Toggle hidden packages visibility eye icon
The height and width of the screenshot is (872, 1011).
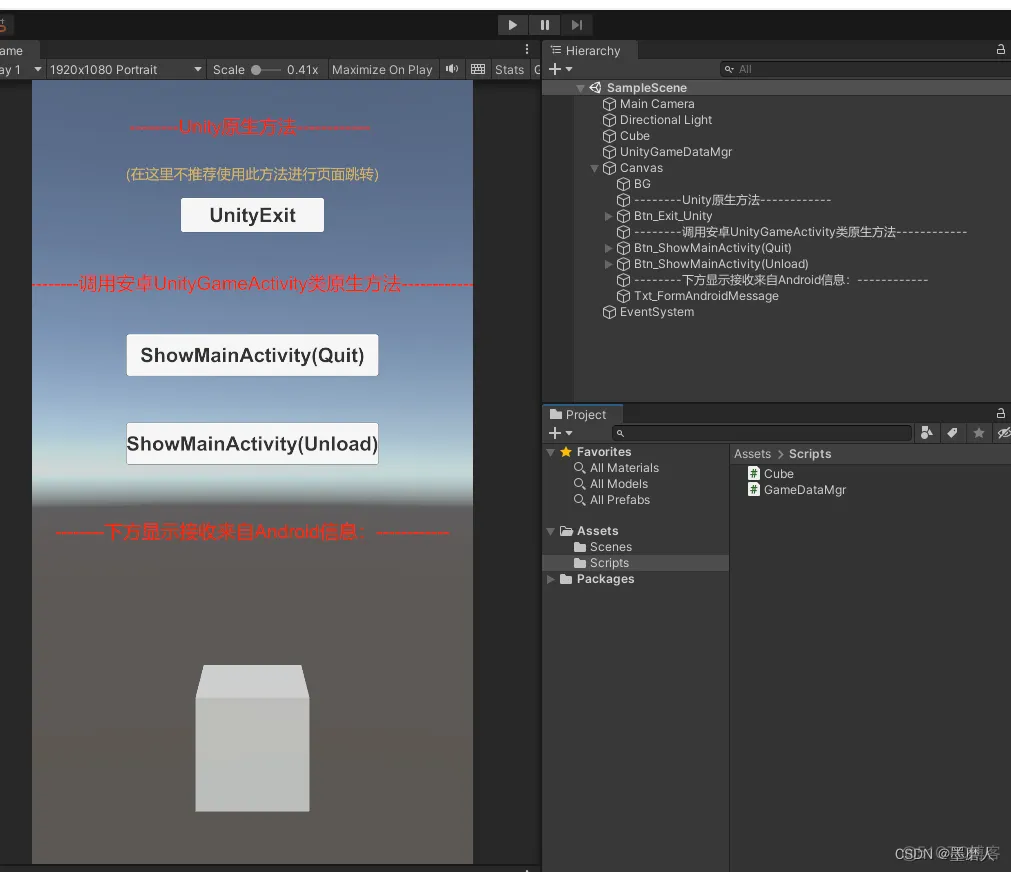click(1003, 433)
